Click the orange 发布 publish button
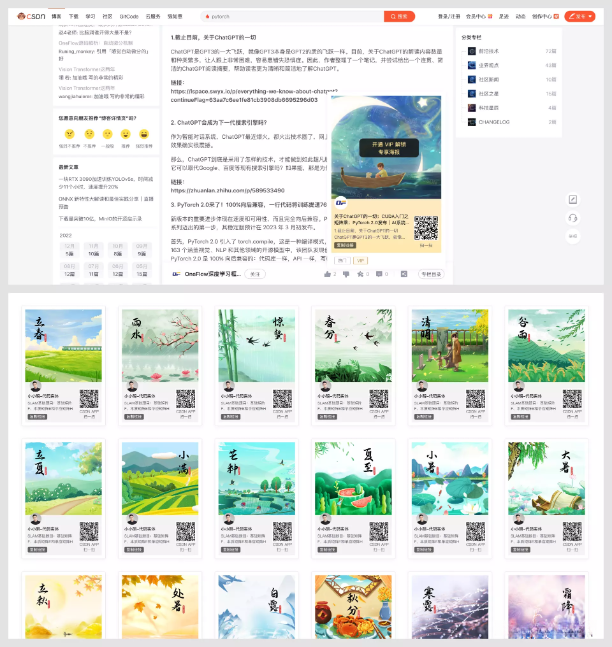Viewport: 612px width, 647px height. [x=579, y=17]
